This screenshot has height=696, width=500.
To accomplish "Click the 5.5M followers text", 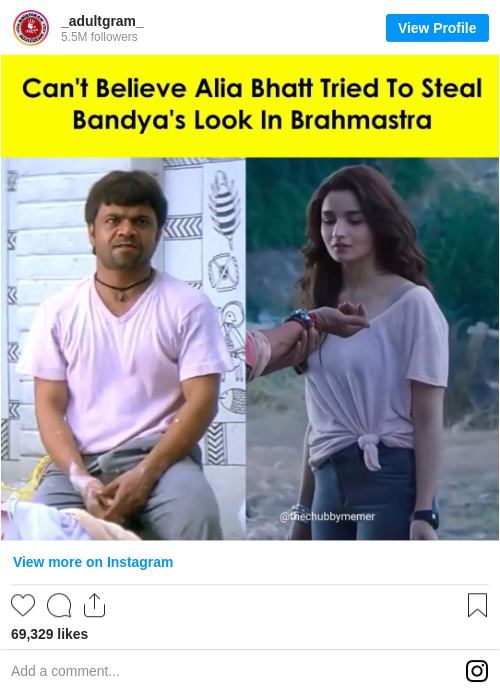I will (x=99, y=37).
